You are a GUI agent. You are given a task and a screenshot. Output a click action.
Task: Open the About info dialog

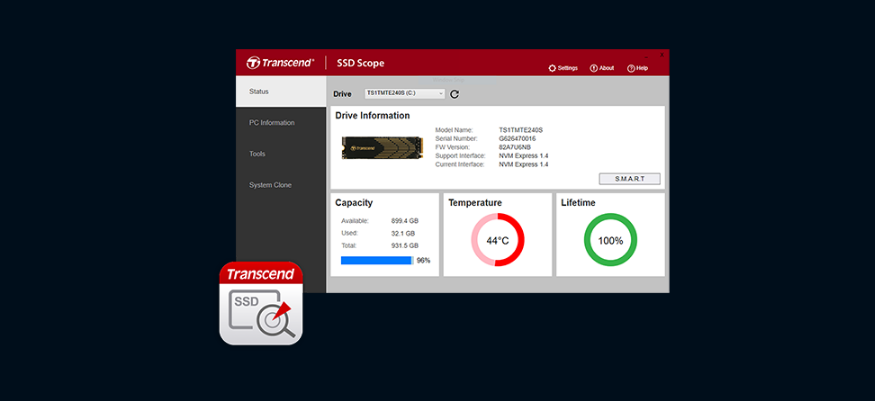point(602,68)
